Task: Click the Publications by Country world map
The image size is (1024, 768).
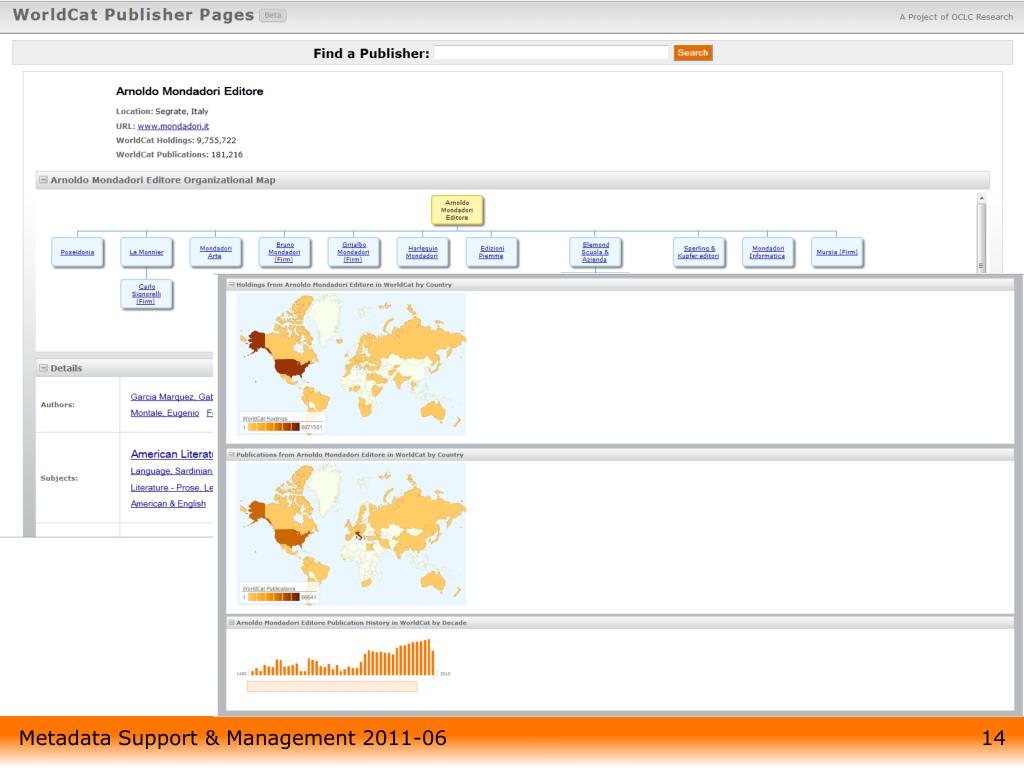Action: [x=351, y=534]
